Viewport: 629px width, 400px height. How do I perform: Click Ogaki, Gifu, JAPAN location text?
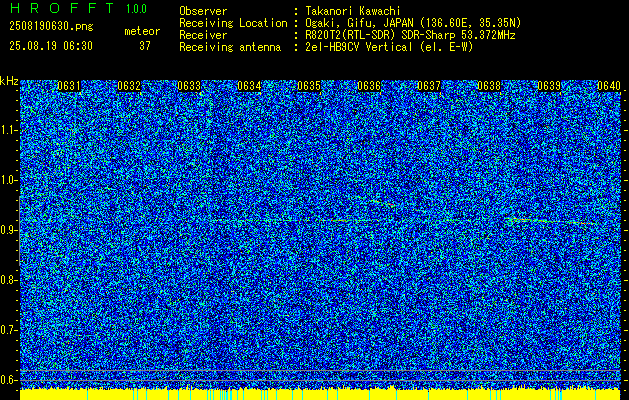tap(413, 23)
